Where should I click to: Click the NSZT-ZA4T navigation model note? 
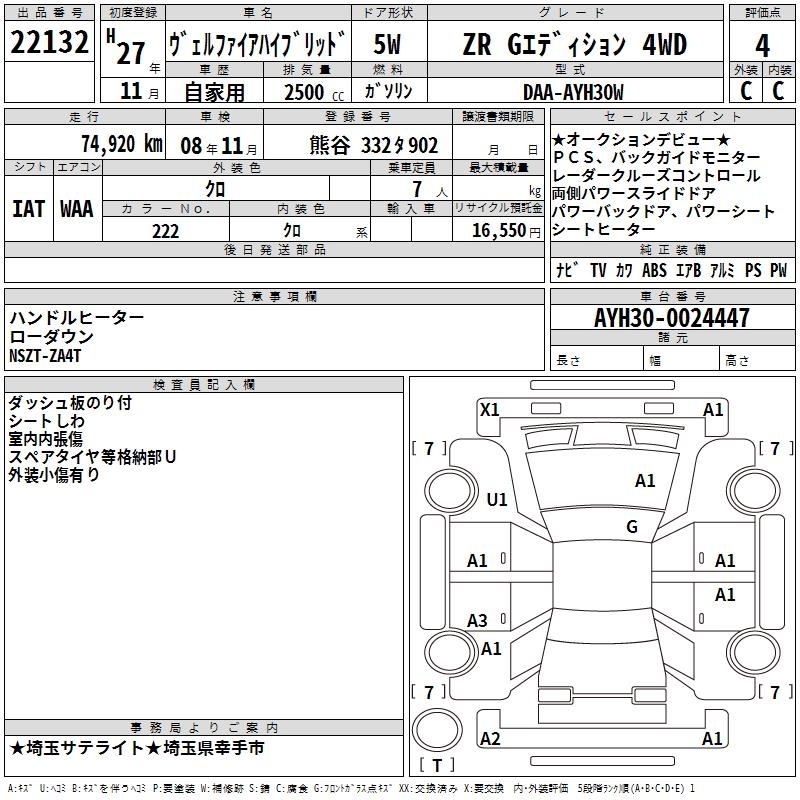click(45, 356)
